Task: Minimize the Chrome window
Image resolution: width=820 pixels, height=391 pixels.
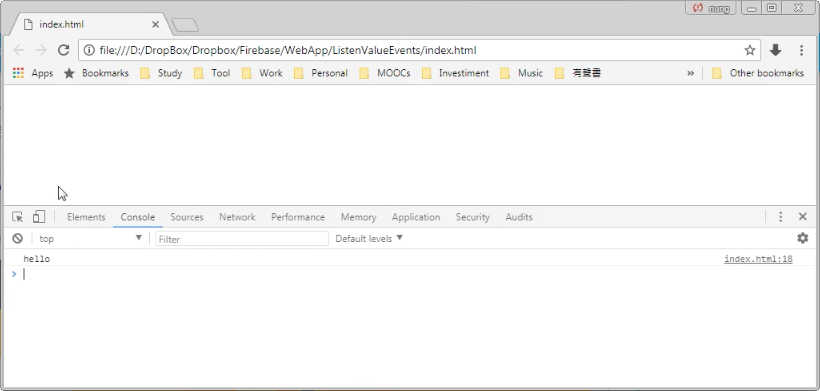Action: click(x=751, y=8)
